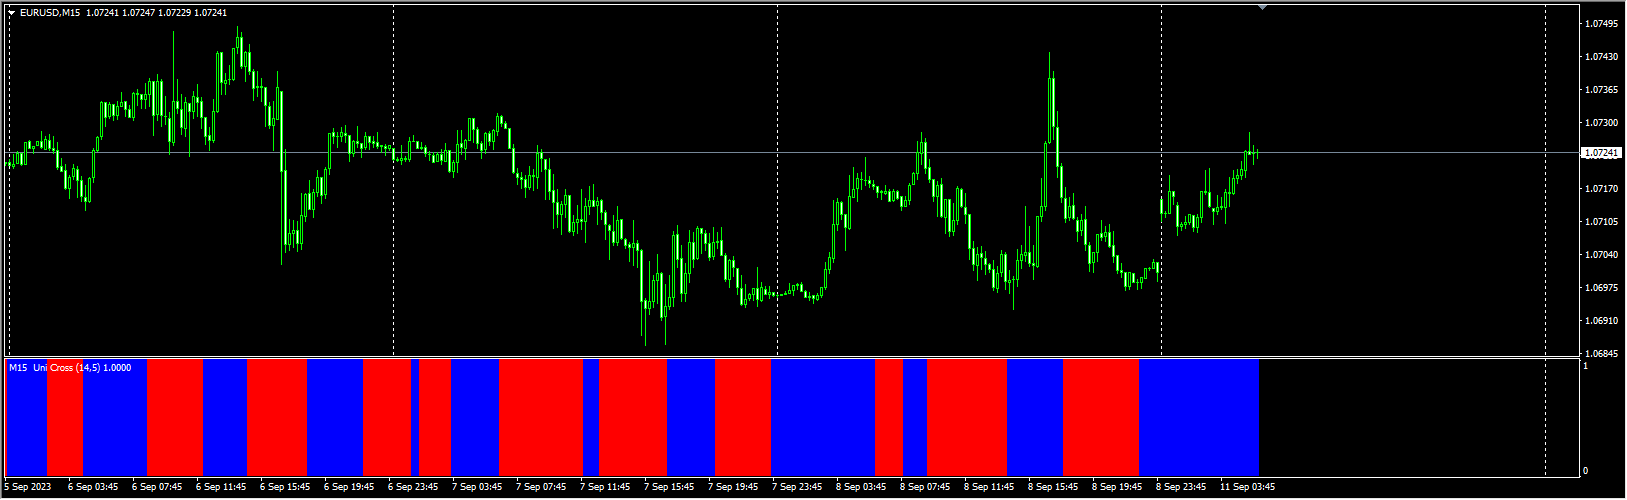
Task: Click the 6 Sep 23:45 time label
Action: click(413, 488)
